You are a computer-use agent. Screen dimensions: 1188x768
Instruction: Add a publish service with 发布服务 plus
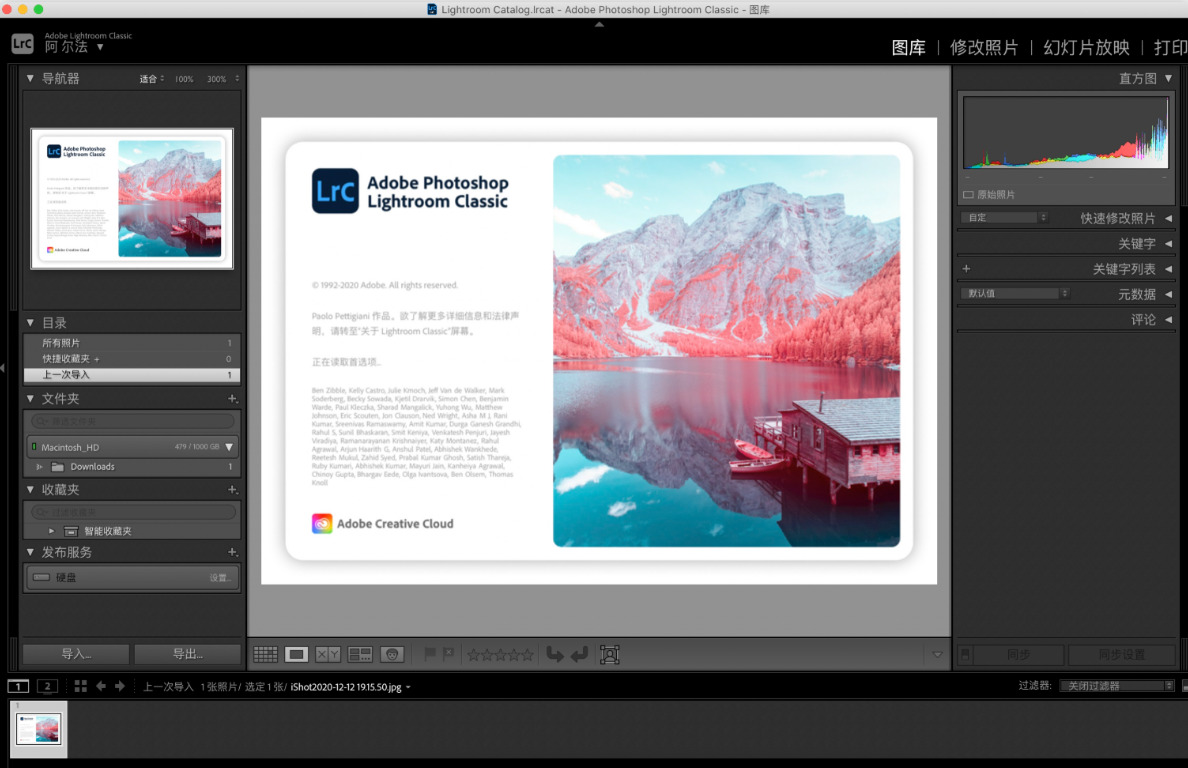[233, 552]
